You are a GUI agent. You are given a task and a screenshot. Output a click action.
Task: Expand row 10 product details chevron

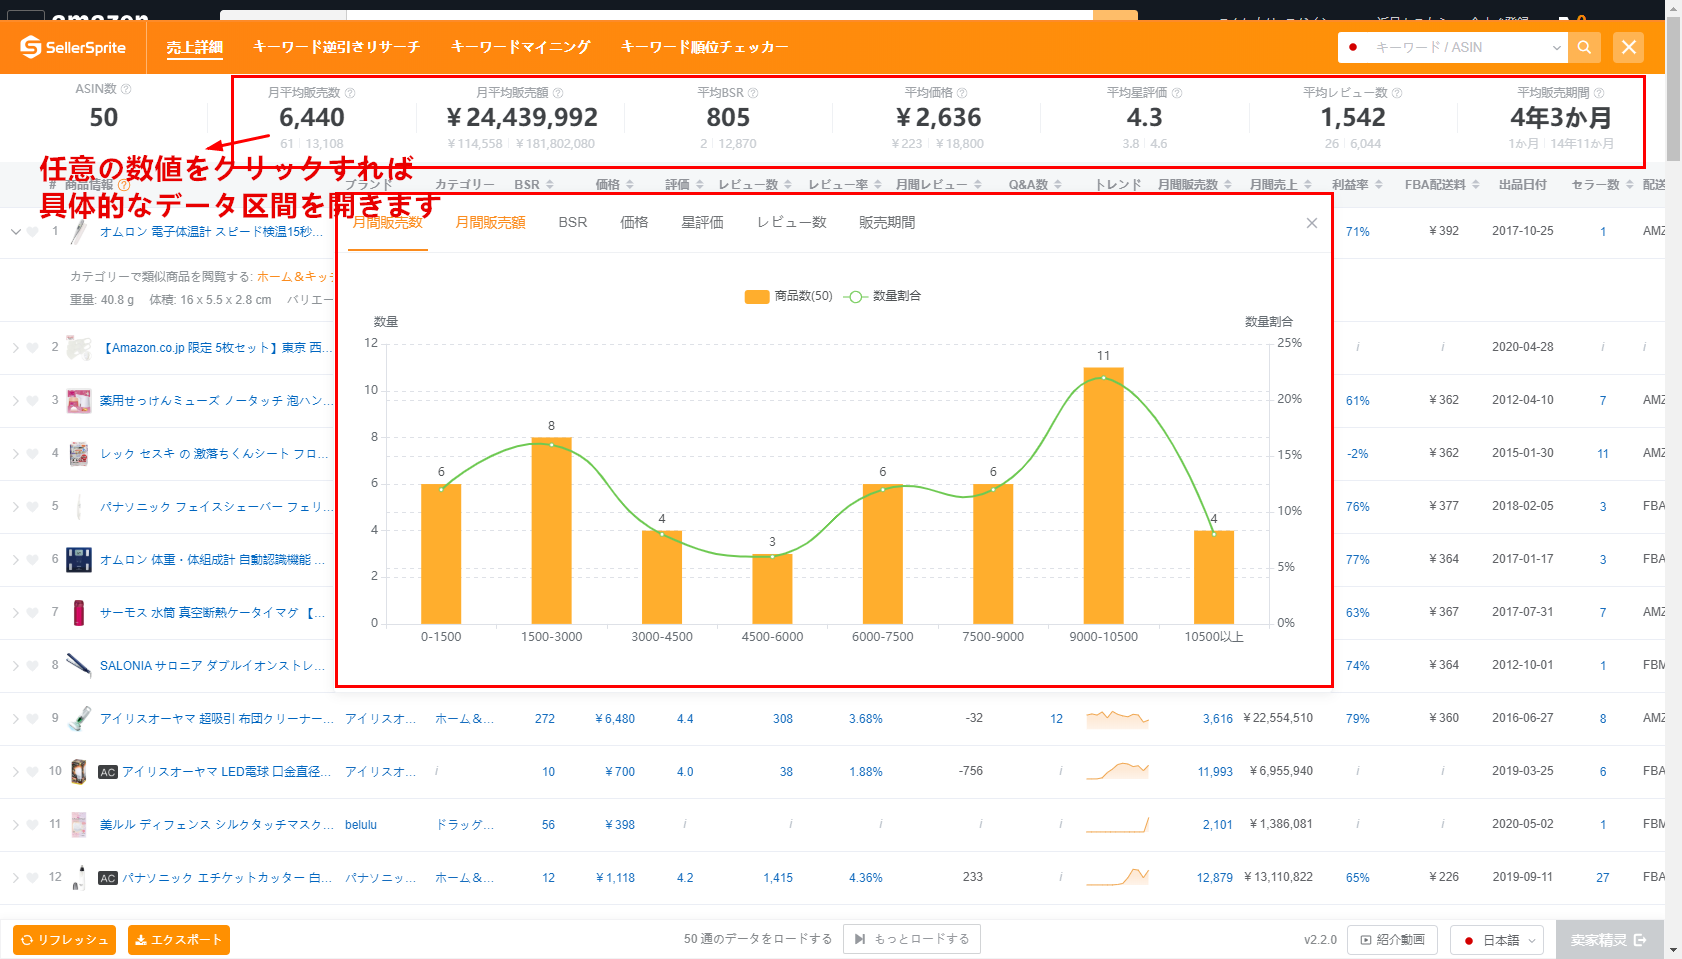16,772
